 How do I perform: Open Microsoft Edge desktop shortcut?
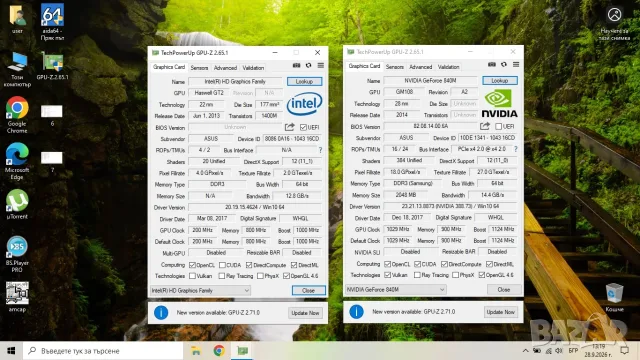click(17, 161)
